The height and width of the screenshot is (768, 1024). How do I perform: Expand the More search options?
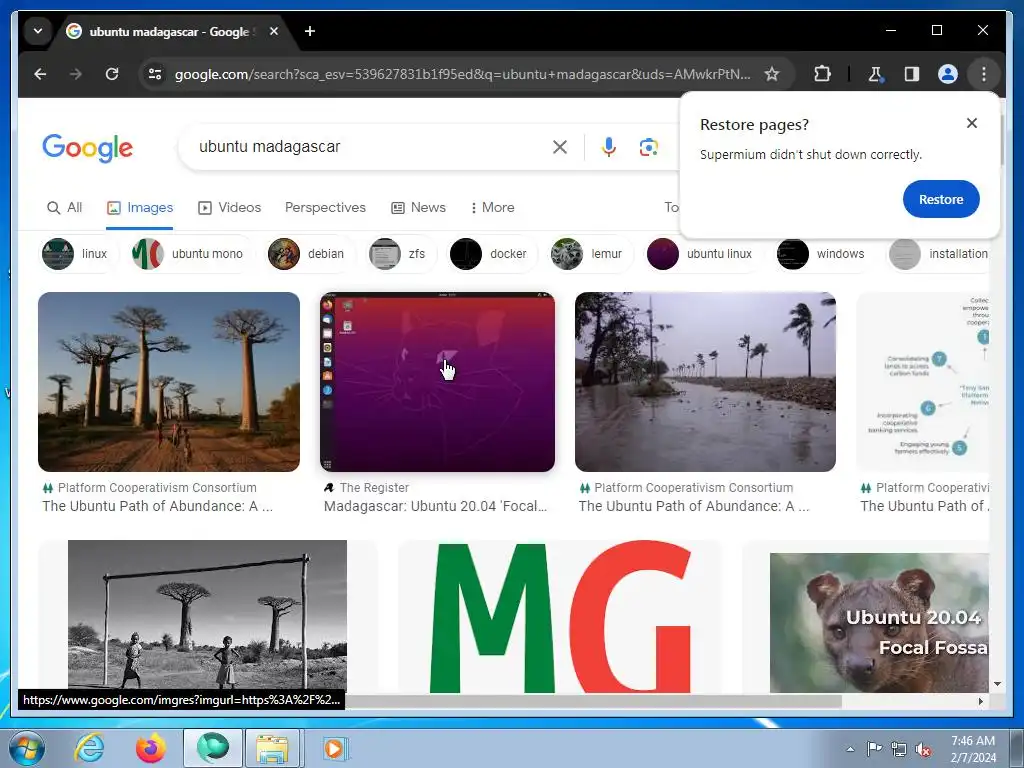tap(492, 208)
